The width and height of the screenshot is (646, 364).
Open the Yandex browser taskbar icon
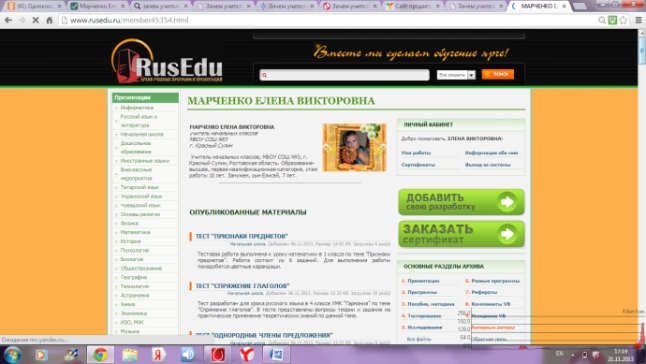247,355
